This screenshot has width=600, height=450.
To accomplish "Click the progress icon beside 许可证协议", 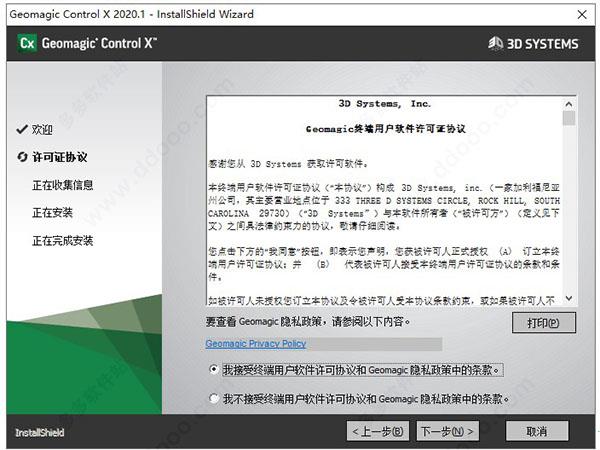I will [22, 157].
